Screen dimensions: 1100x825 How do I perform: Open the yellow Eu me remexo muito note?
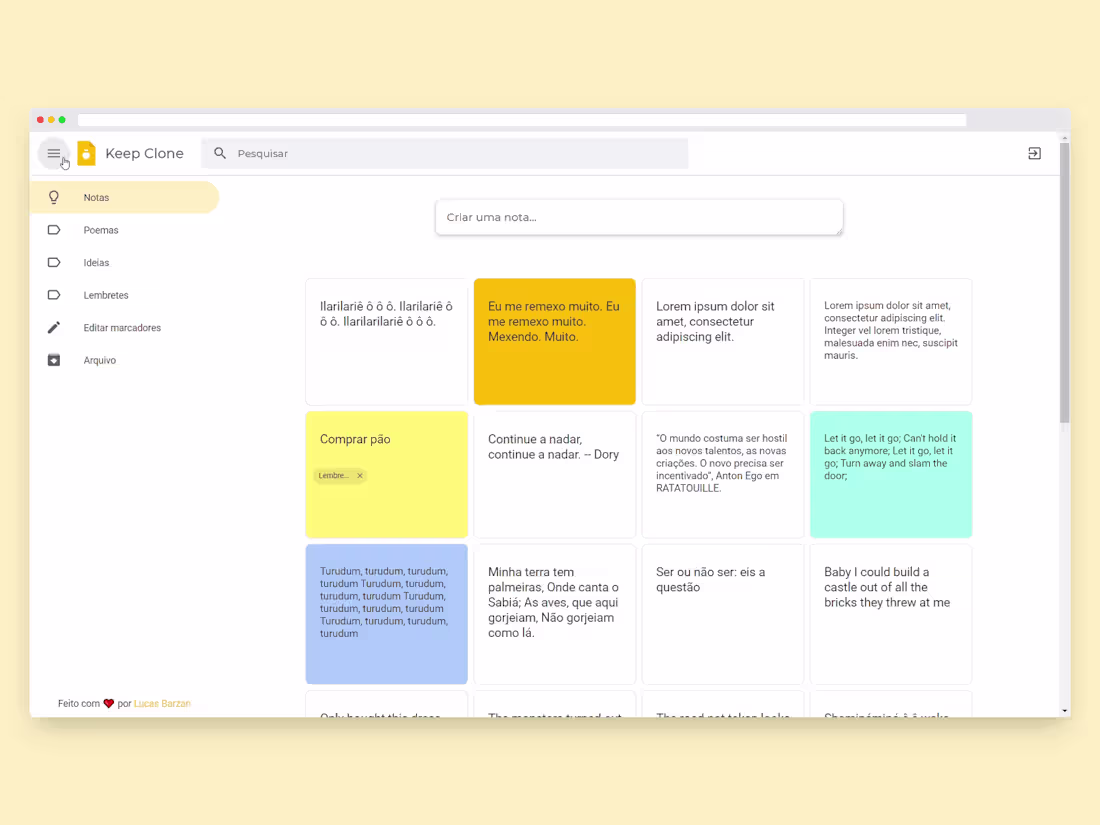tap(554, 340)
